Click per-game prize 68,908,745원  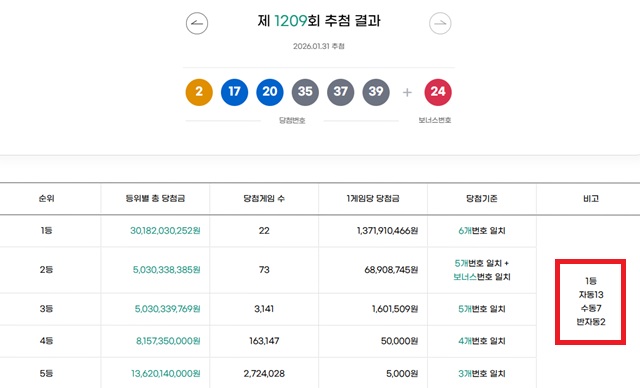(x=391, y=270)
